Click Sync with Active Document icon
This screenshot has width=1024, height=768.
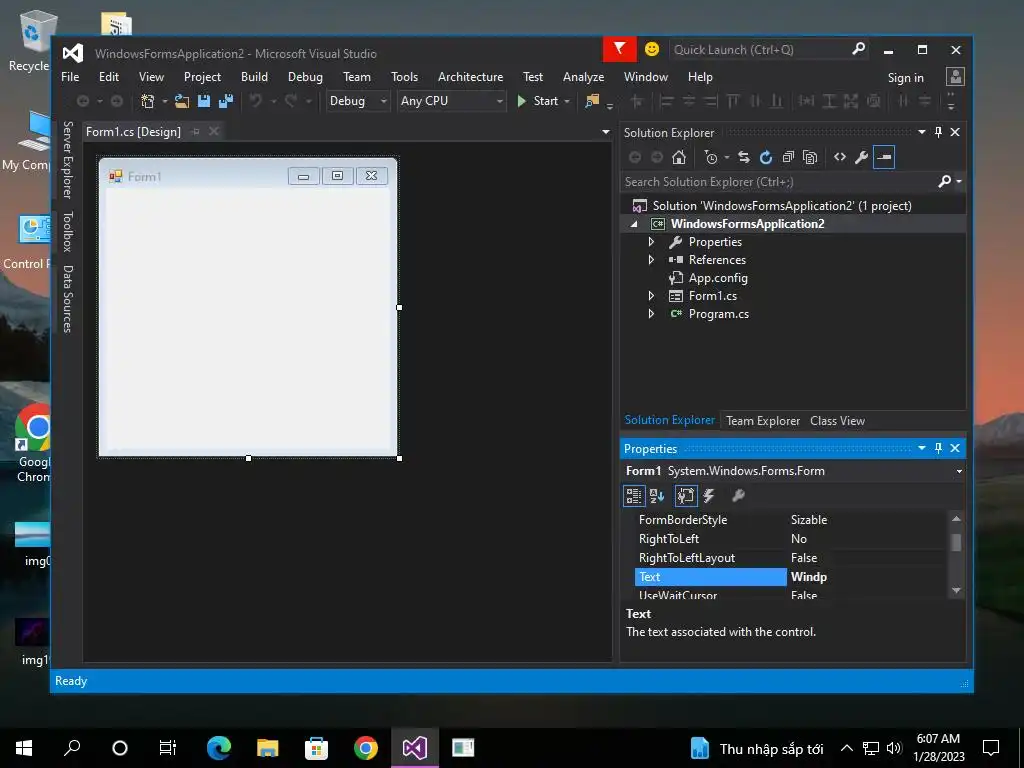744,157
